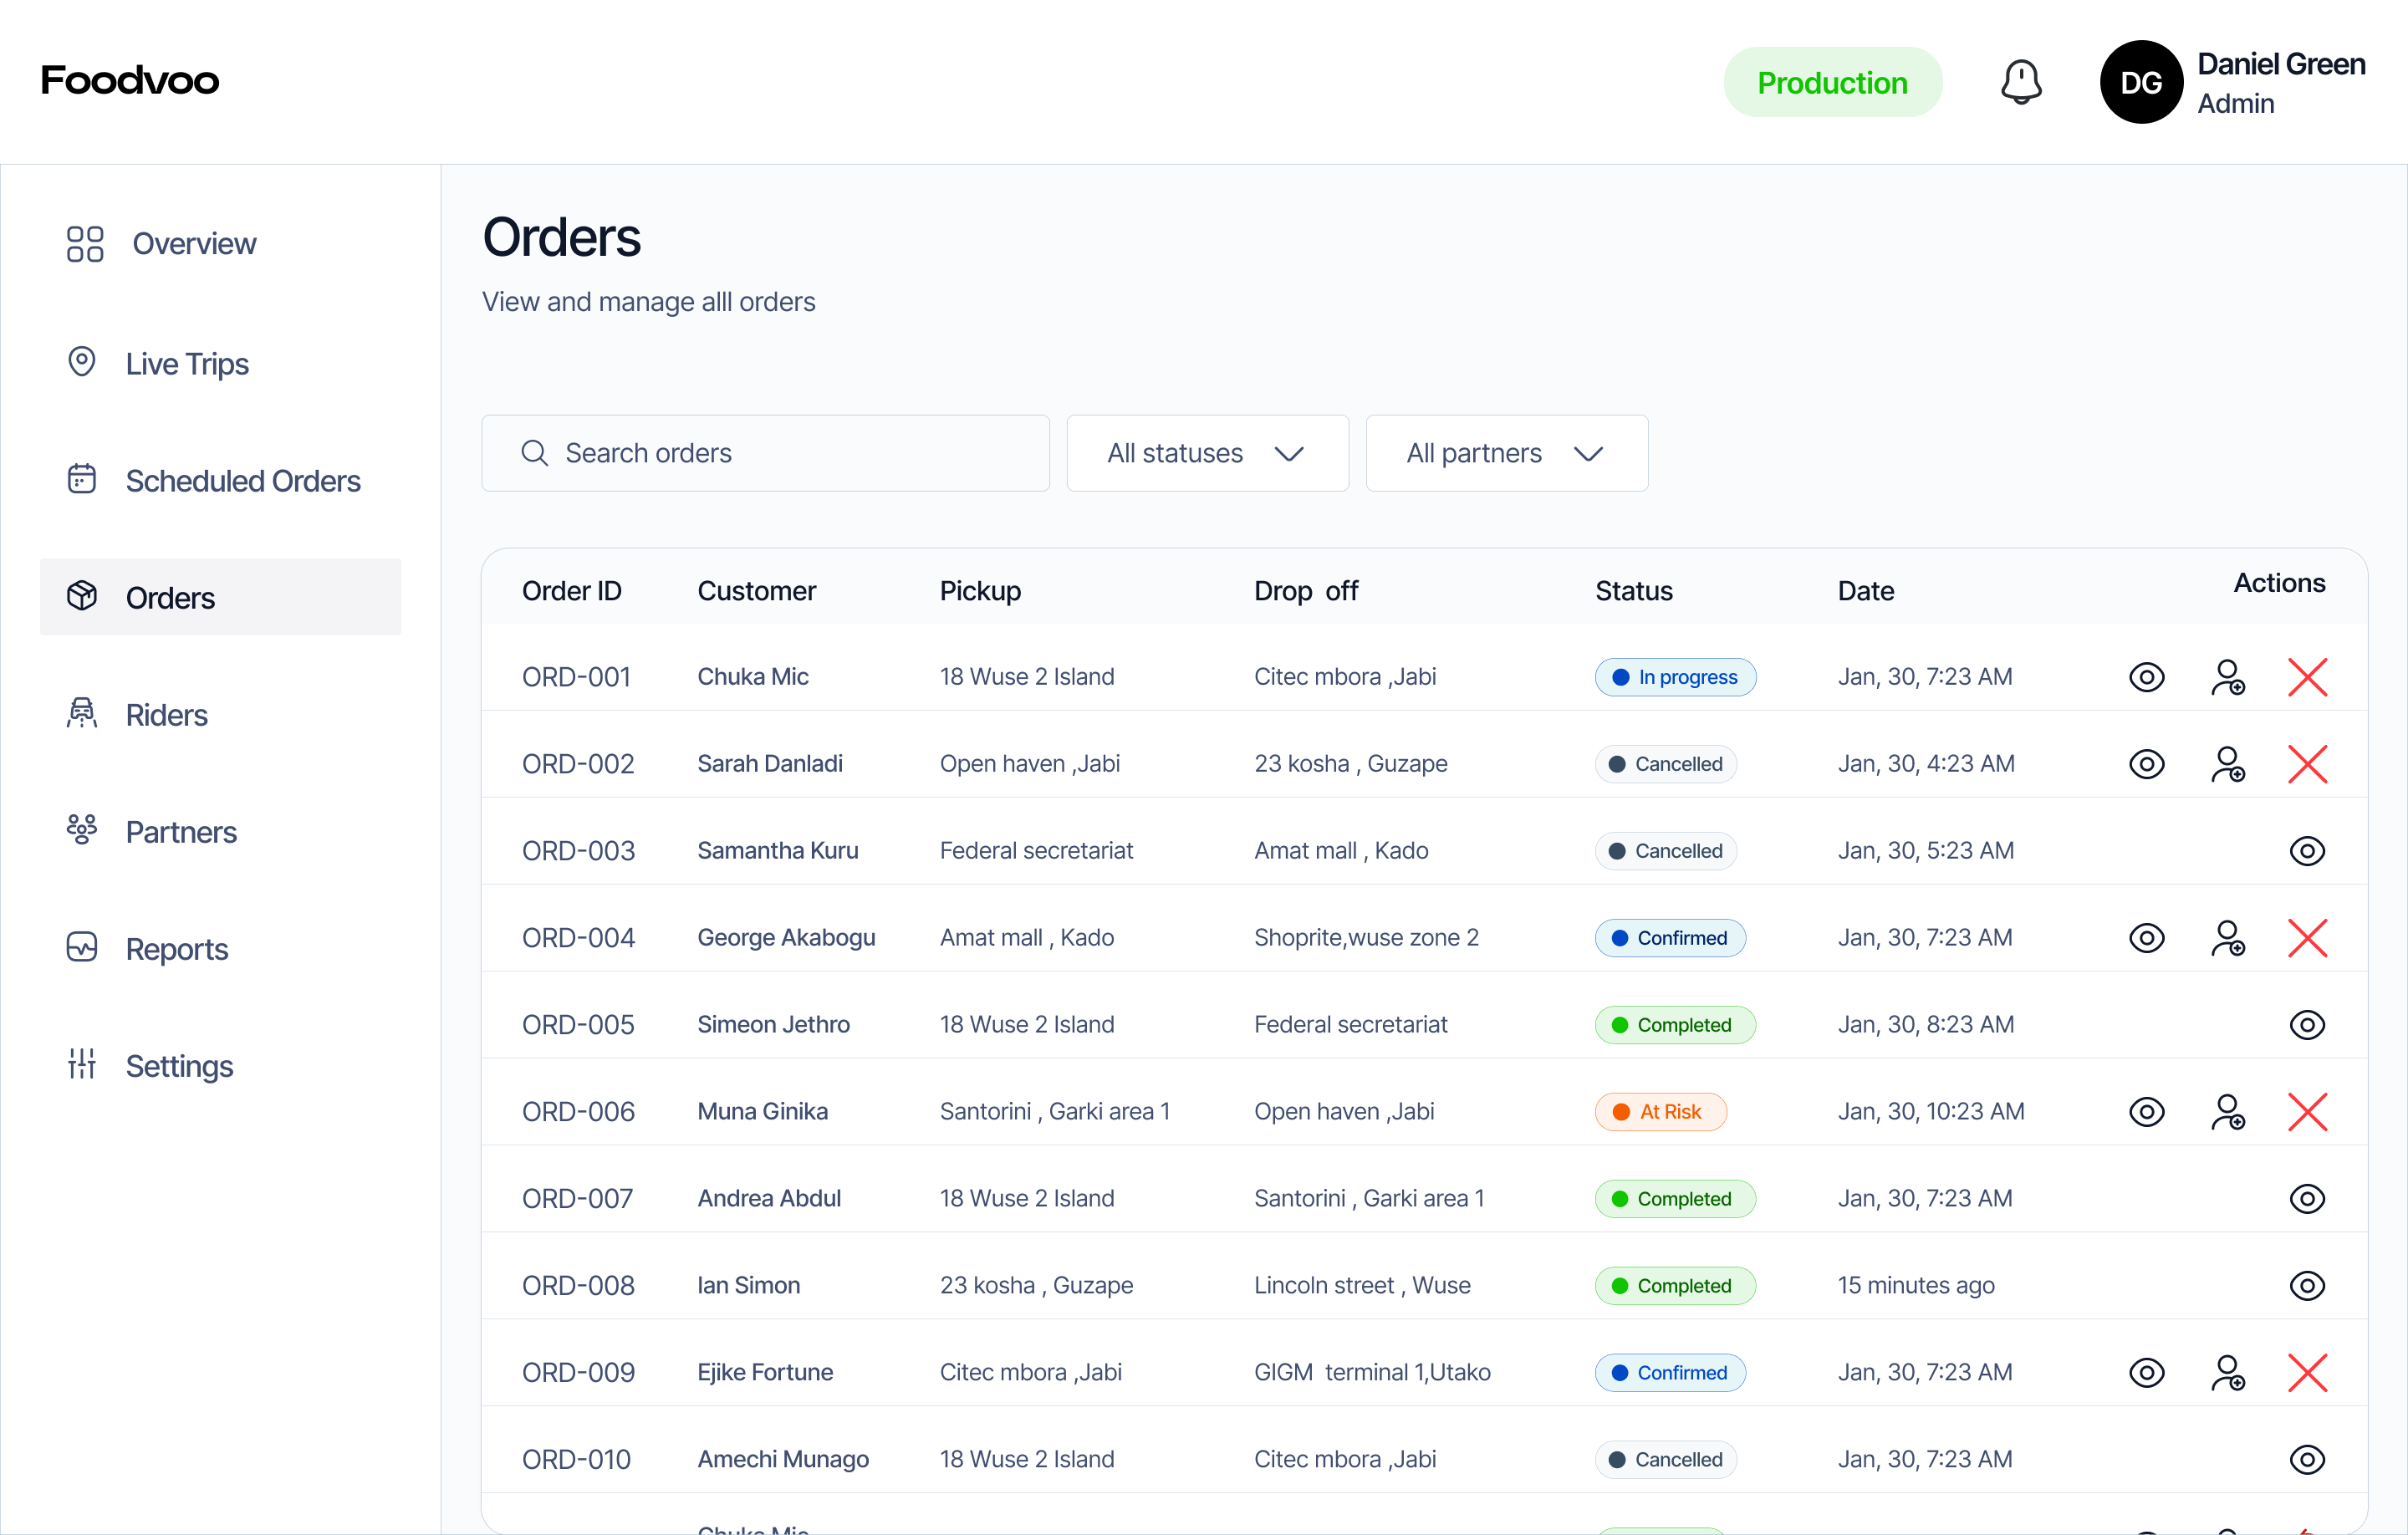Cancel order ORD-006 with red X
This screenshot has width=2408, height=1535.
click(x=2308, y=1112)
